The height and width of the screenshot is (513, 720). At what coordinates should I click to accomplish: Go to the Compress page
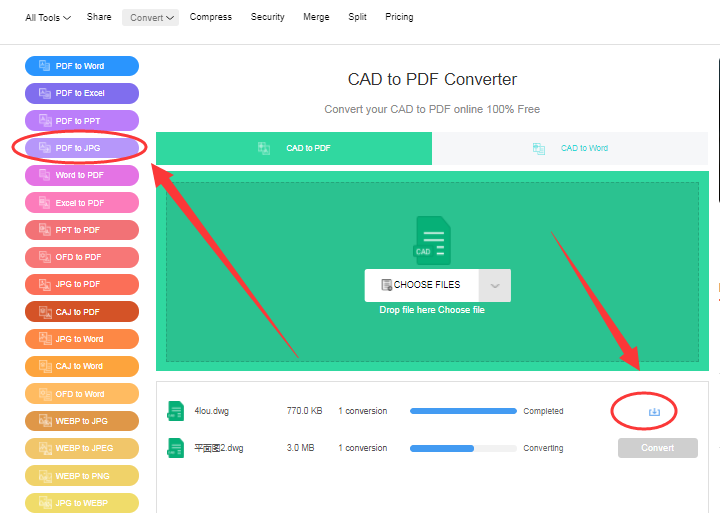[x=211, y=17]
